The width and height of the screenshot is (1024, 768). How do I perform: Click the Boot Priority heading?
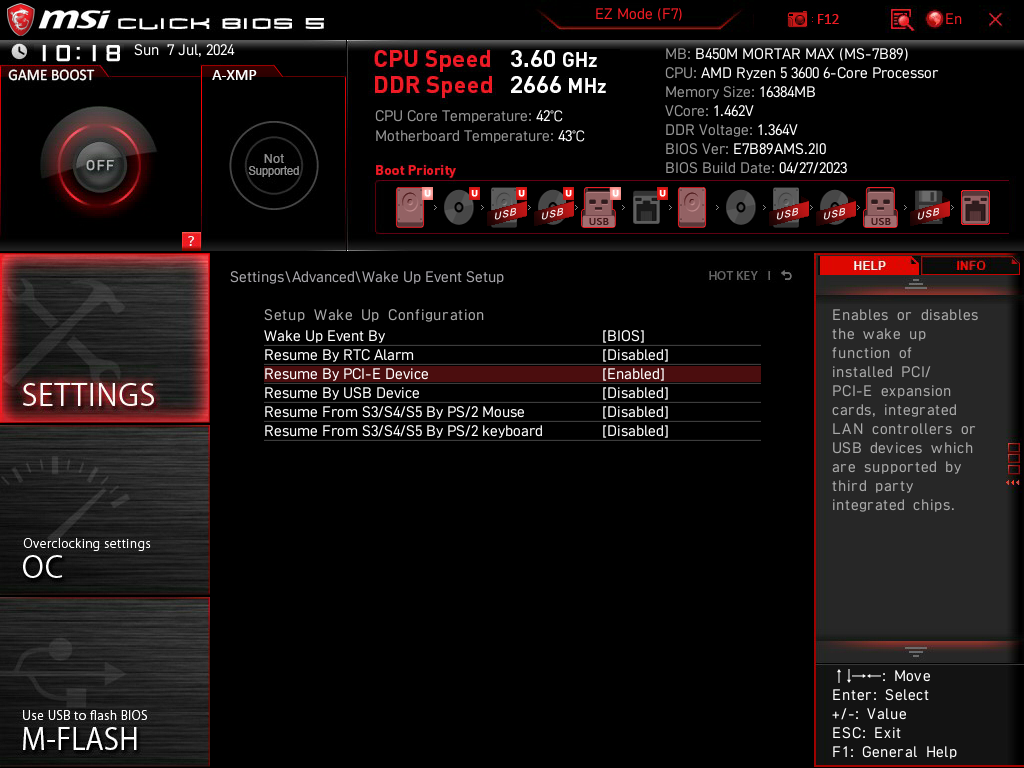point(415,170)
